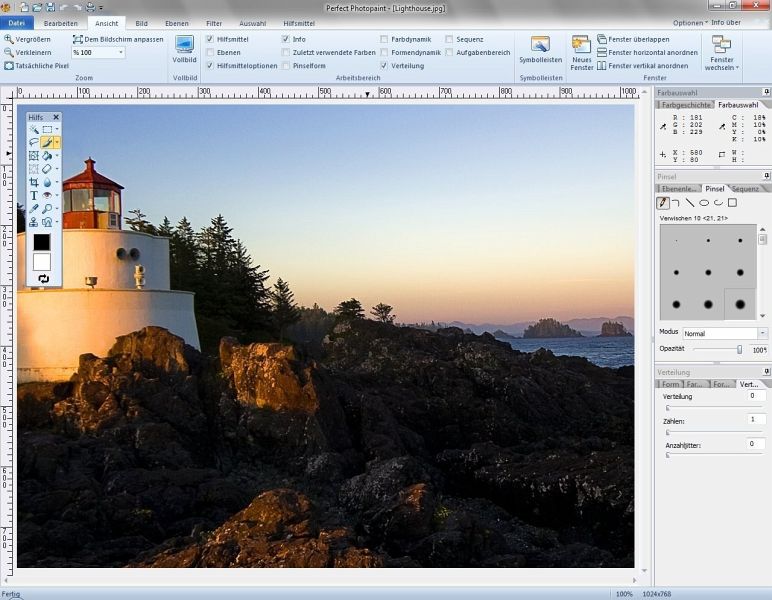Open the zoom percentage dropdown

click(120, 52)
